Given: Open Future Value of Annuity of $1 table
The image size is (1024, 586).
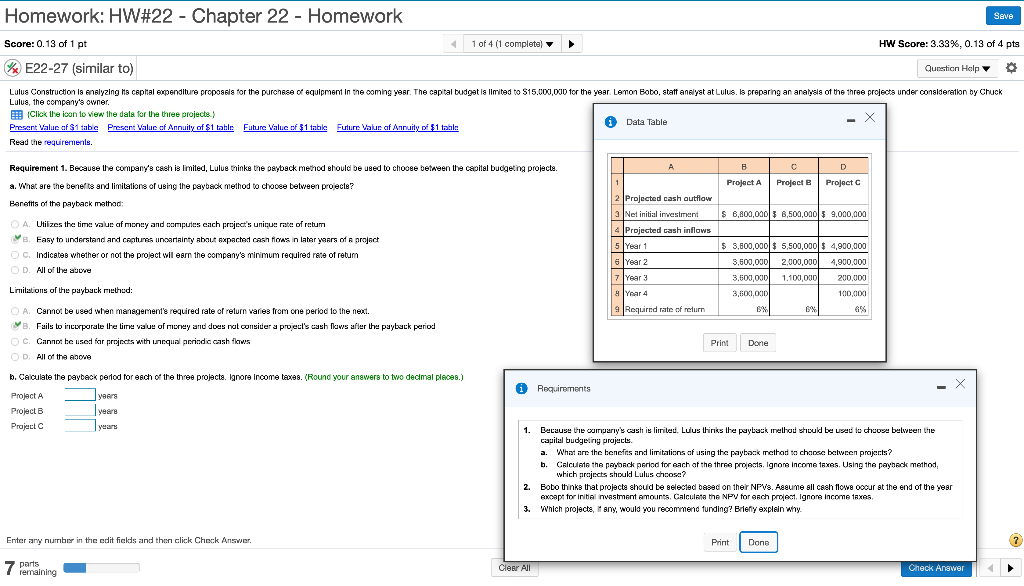Looking at the screenshot, I should (x=398, y=127).
